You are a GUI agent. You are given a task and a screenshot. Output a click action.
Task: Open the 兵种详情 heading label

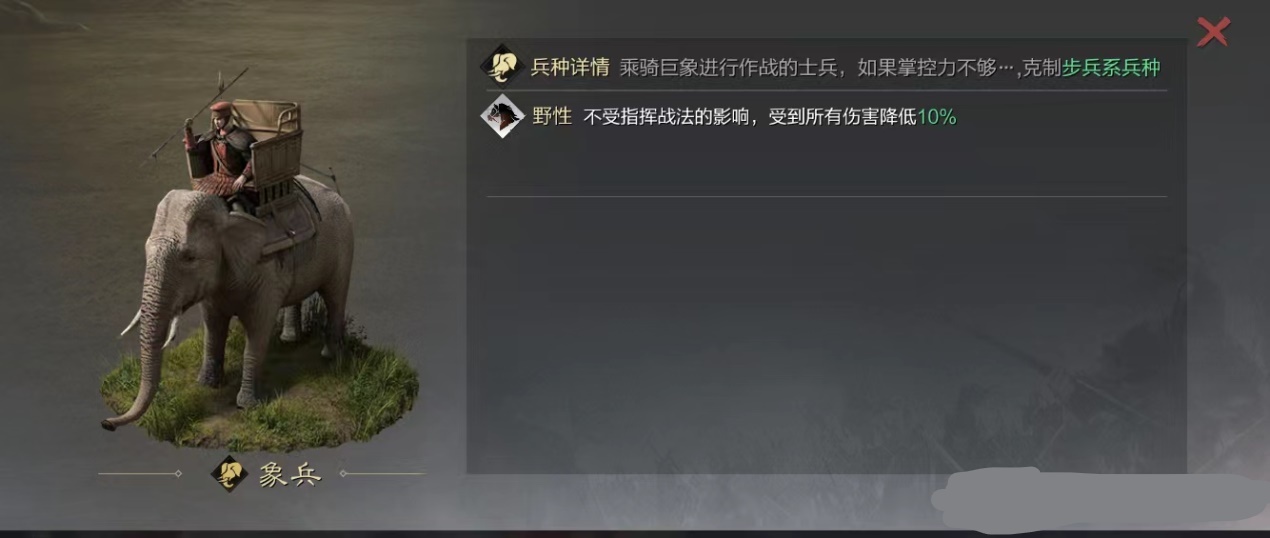pyautogui.click(x=570, y=68)
